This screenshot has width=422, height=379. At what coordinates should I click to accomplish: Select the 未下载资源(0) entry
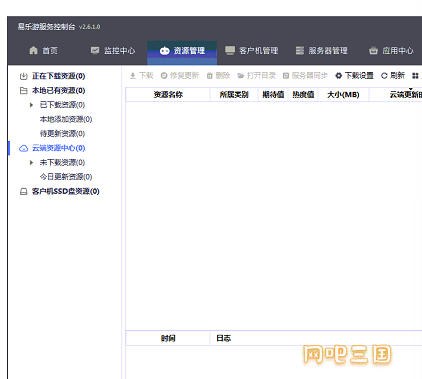tap(62, 163)
